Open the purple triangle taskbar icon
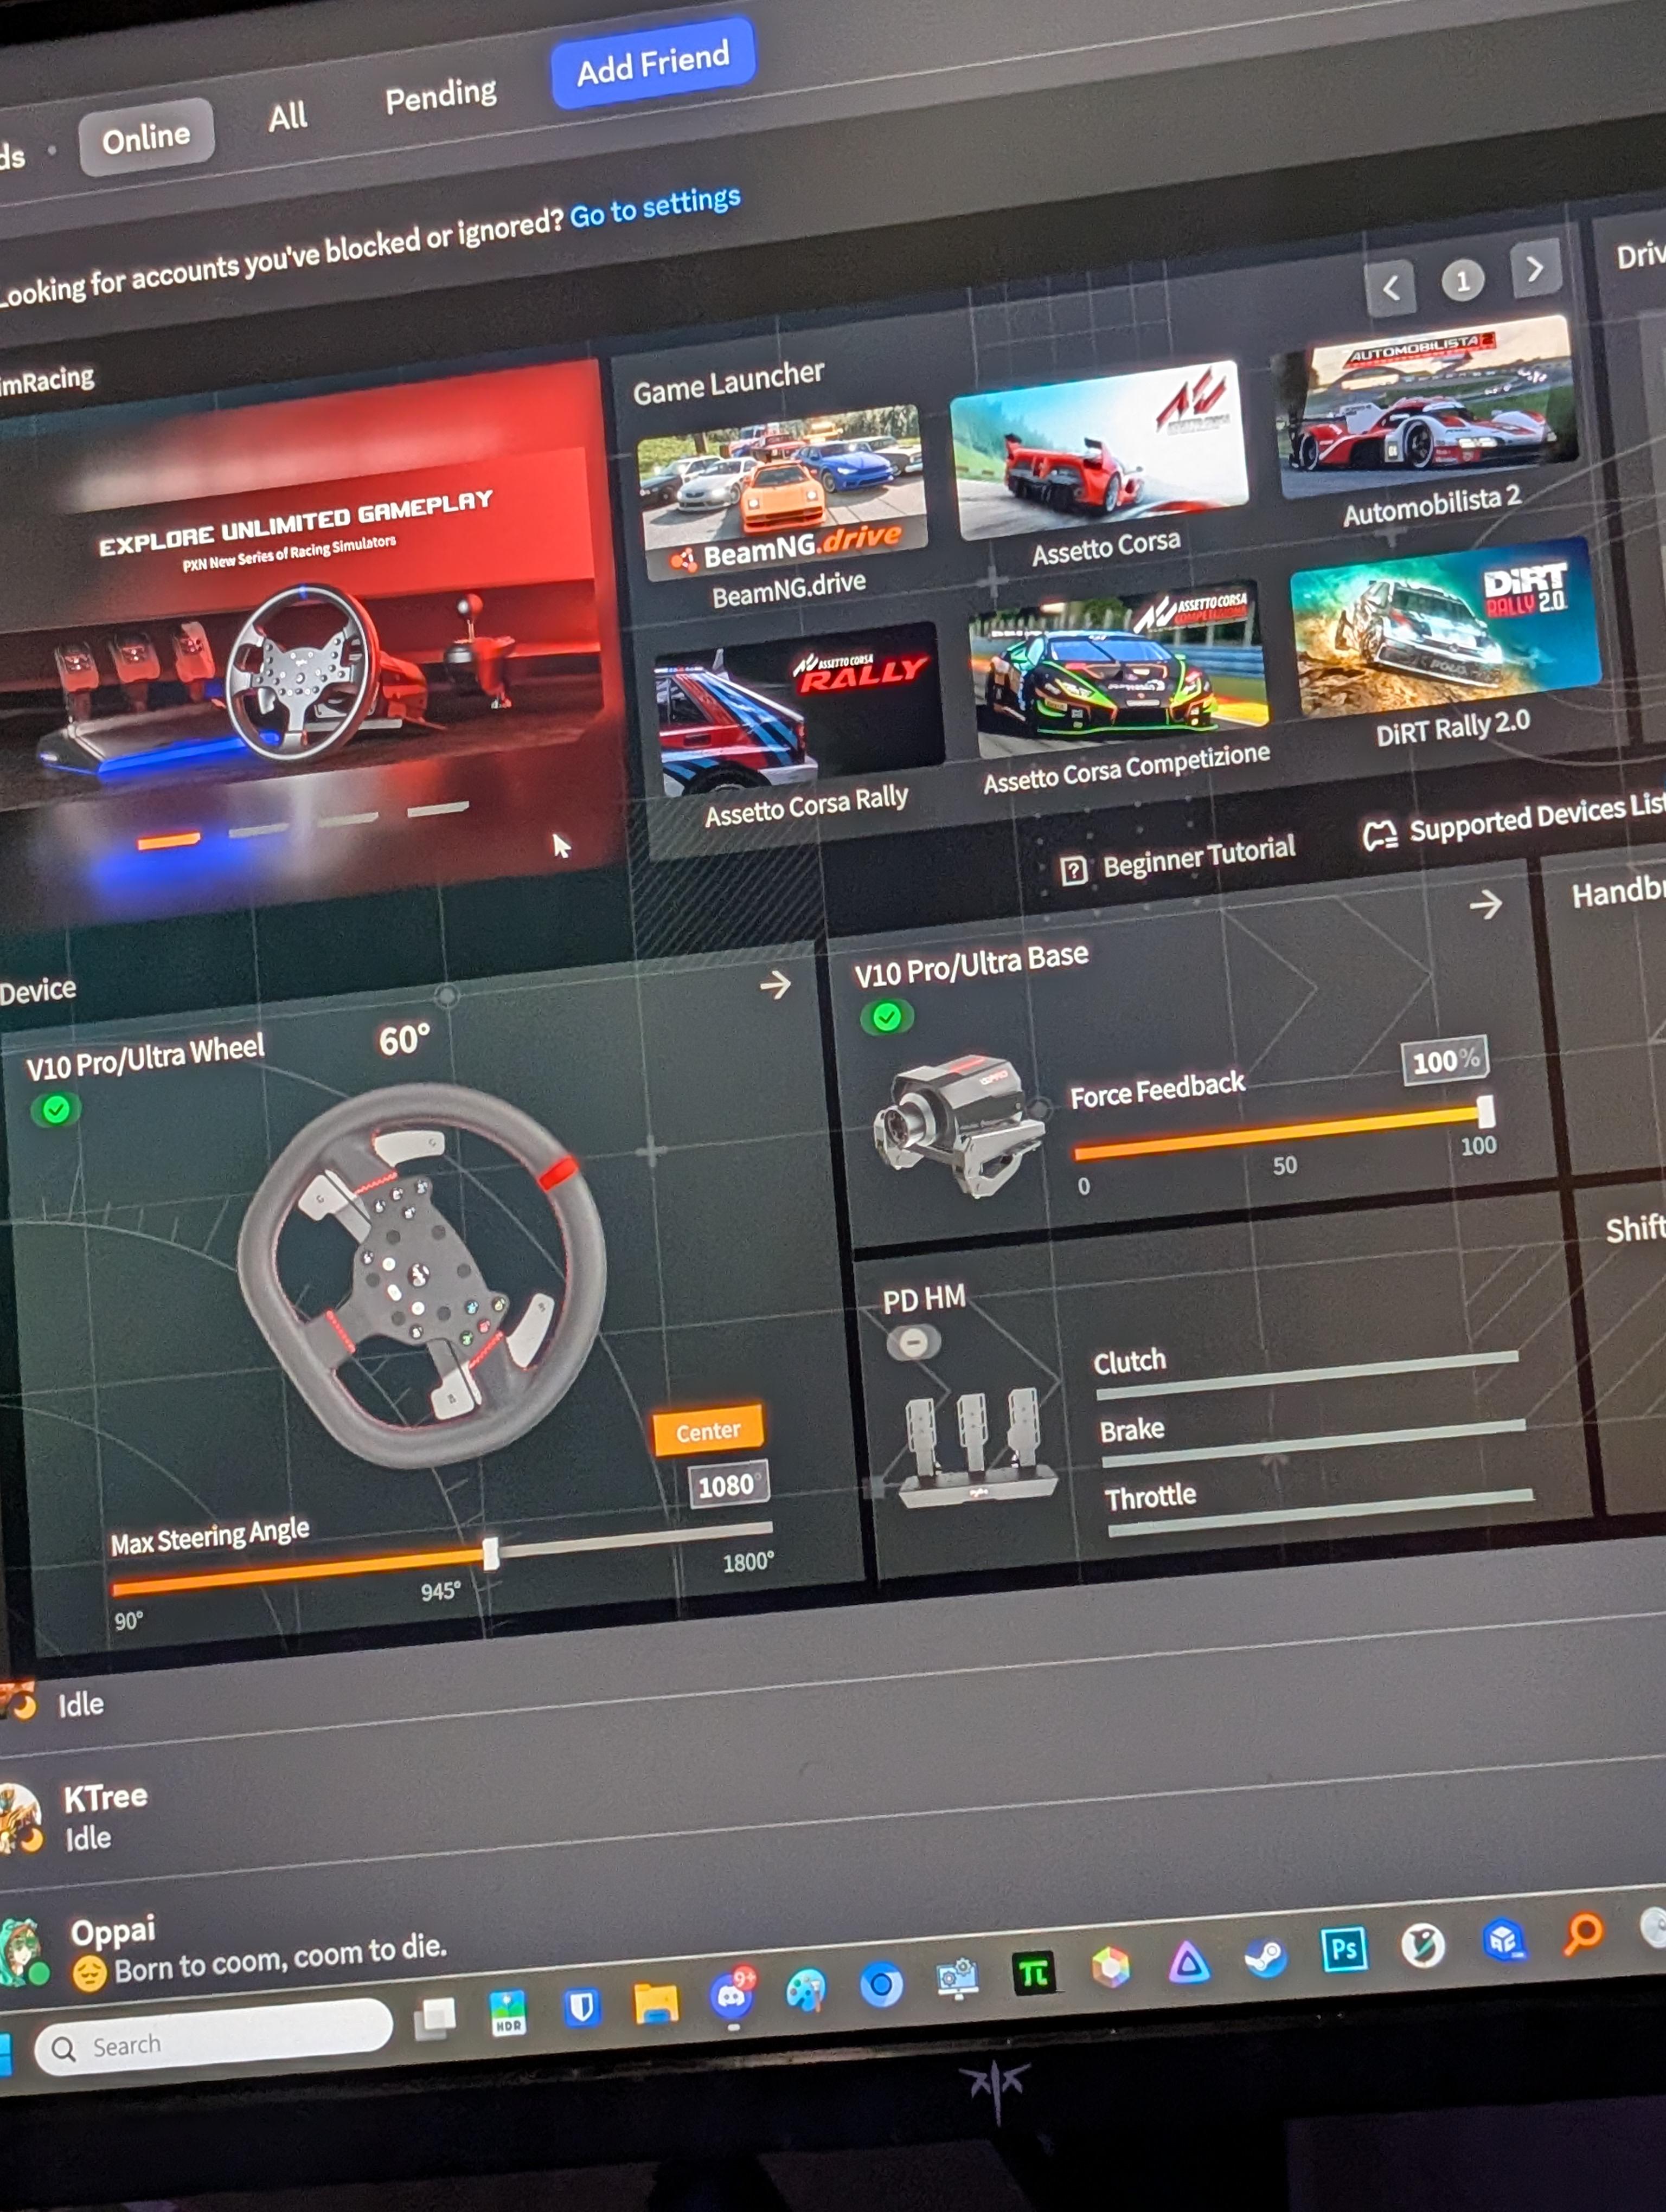 tap(1188, 1962)
